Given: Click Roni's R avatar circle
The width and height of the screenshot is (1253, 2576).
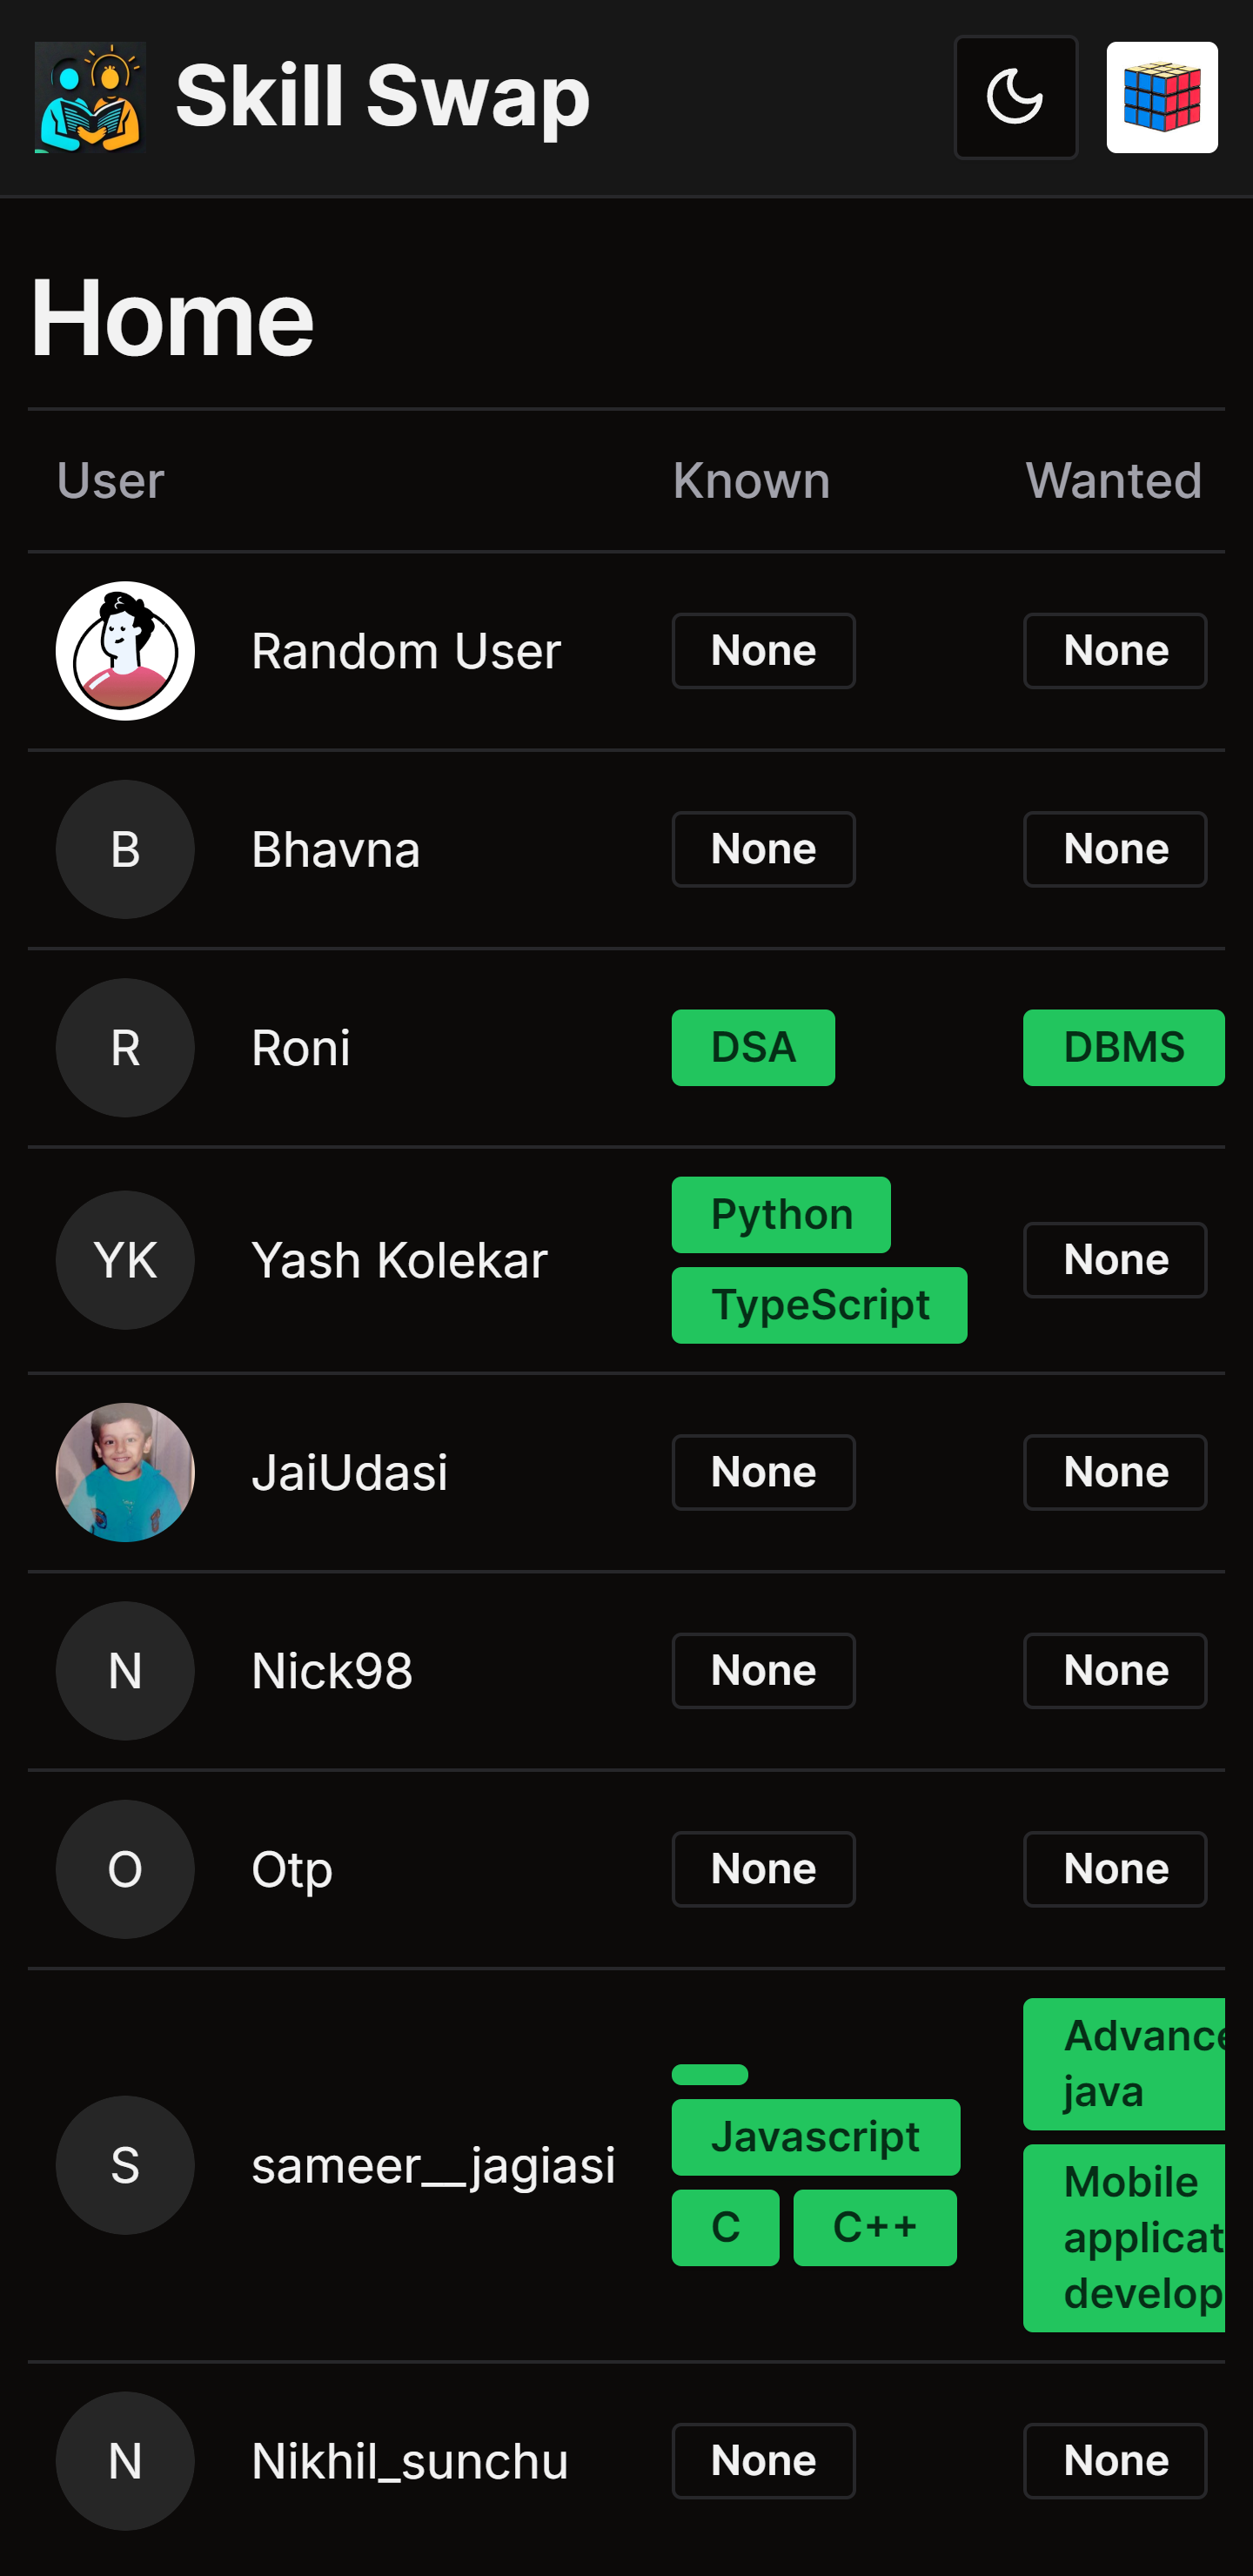Looking at the screenshot, I should tap(125, 1047).
